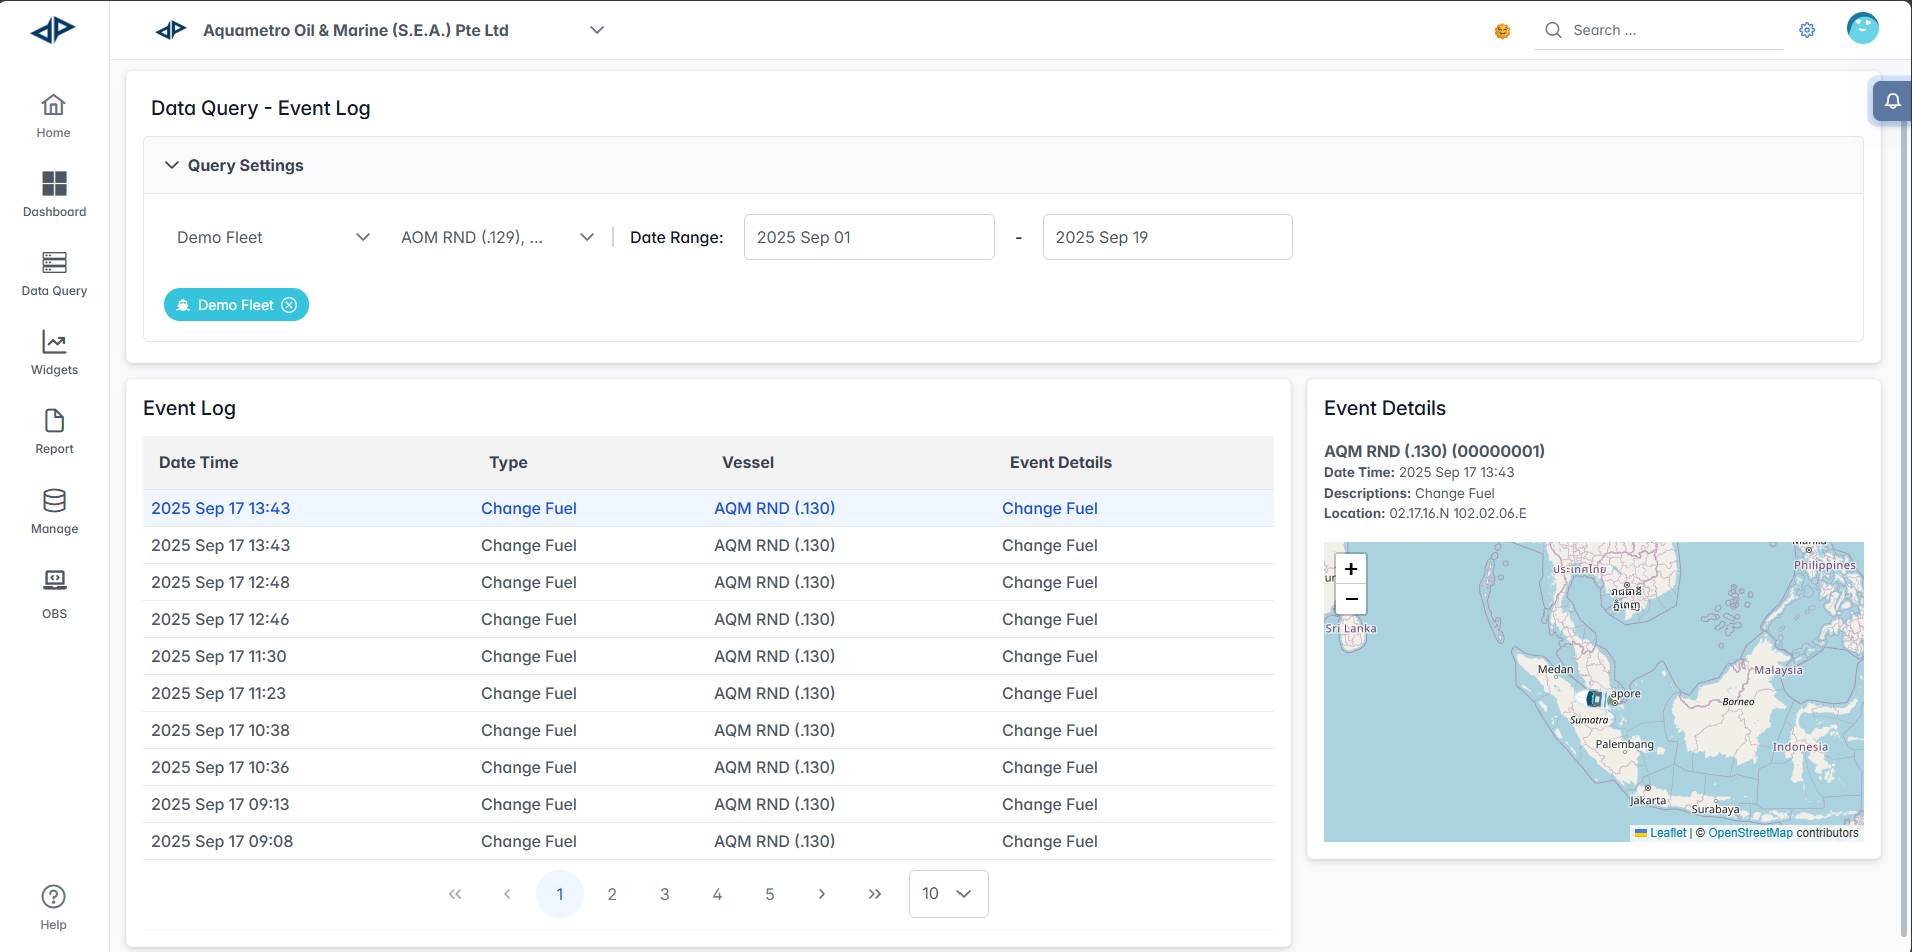Screen dimensions: 1912x952
Task: Change the rows per page dropdown
Action: [x=947, y=894]
